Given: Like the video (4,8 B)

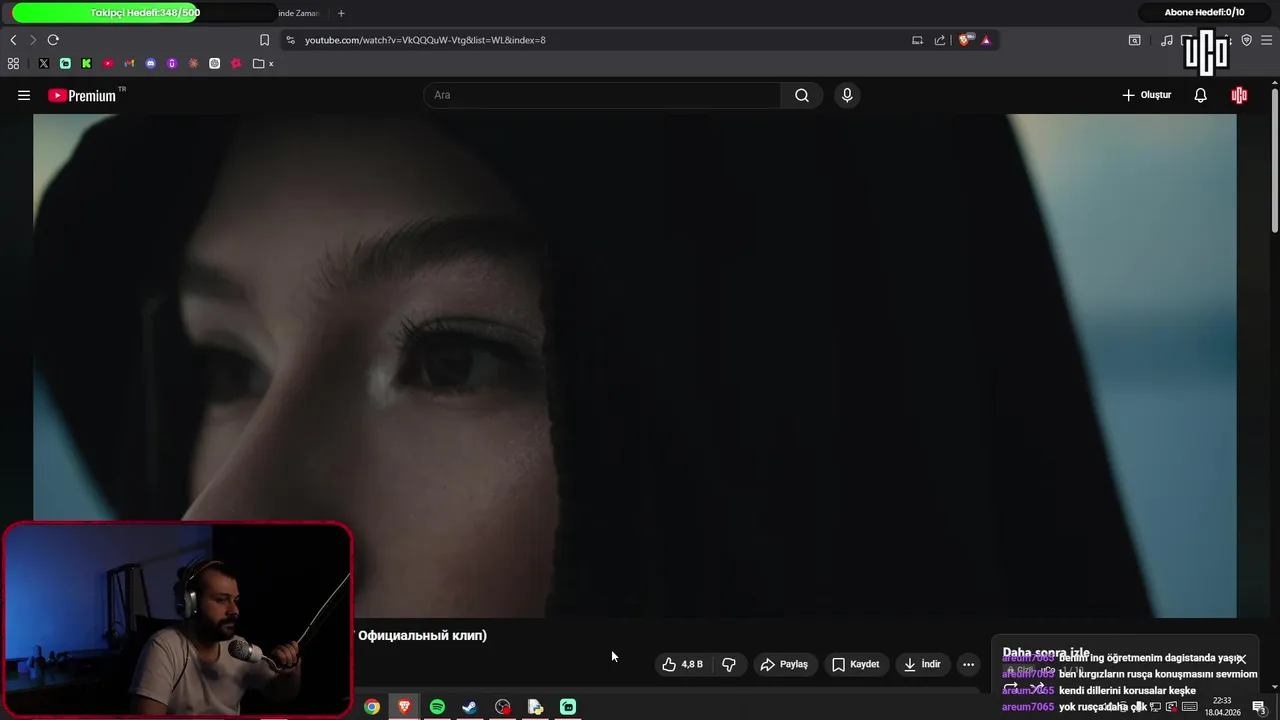Looking at the screenshot, I should click(682, 664).
